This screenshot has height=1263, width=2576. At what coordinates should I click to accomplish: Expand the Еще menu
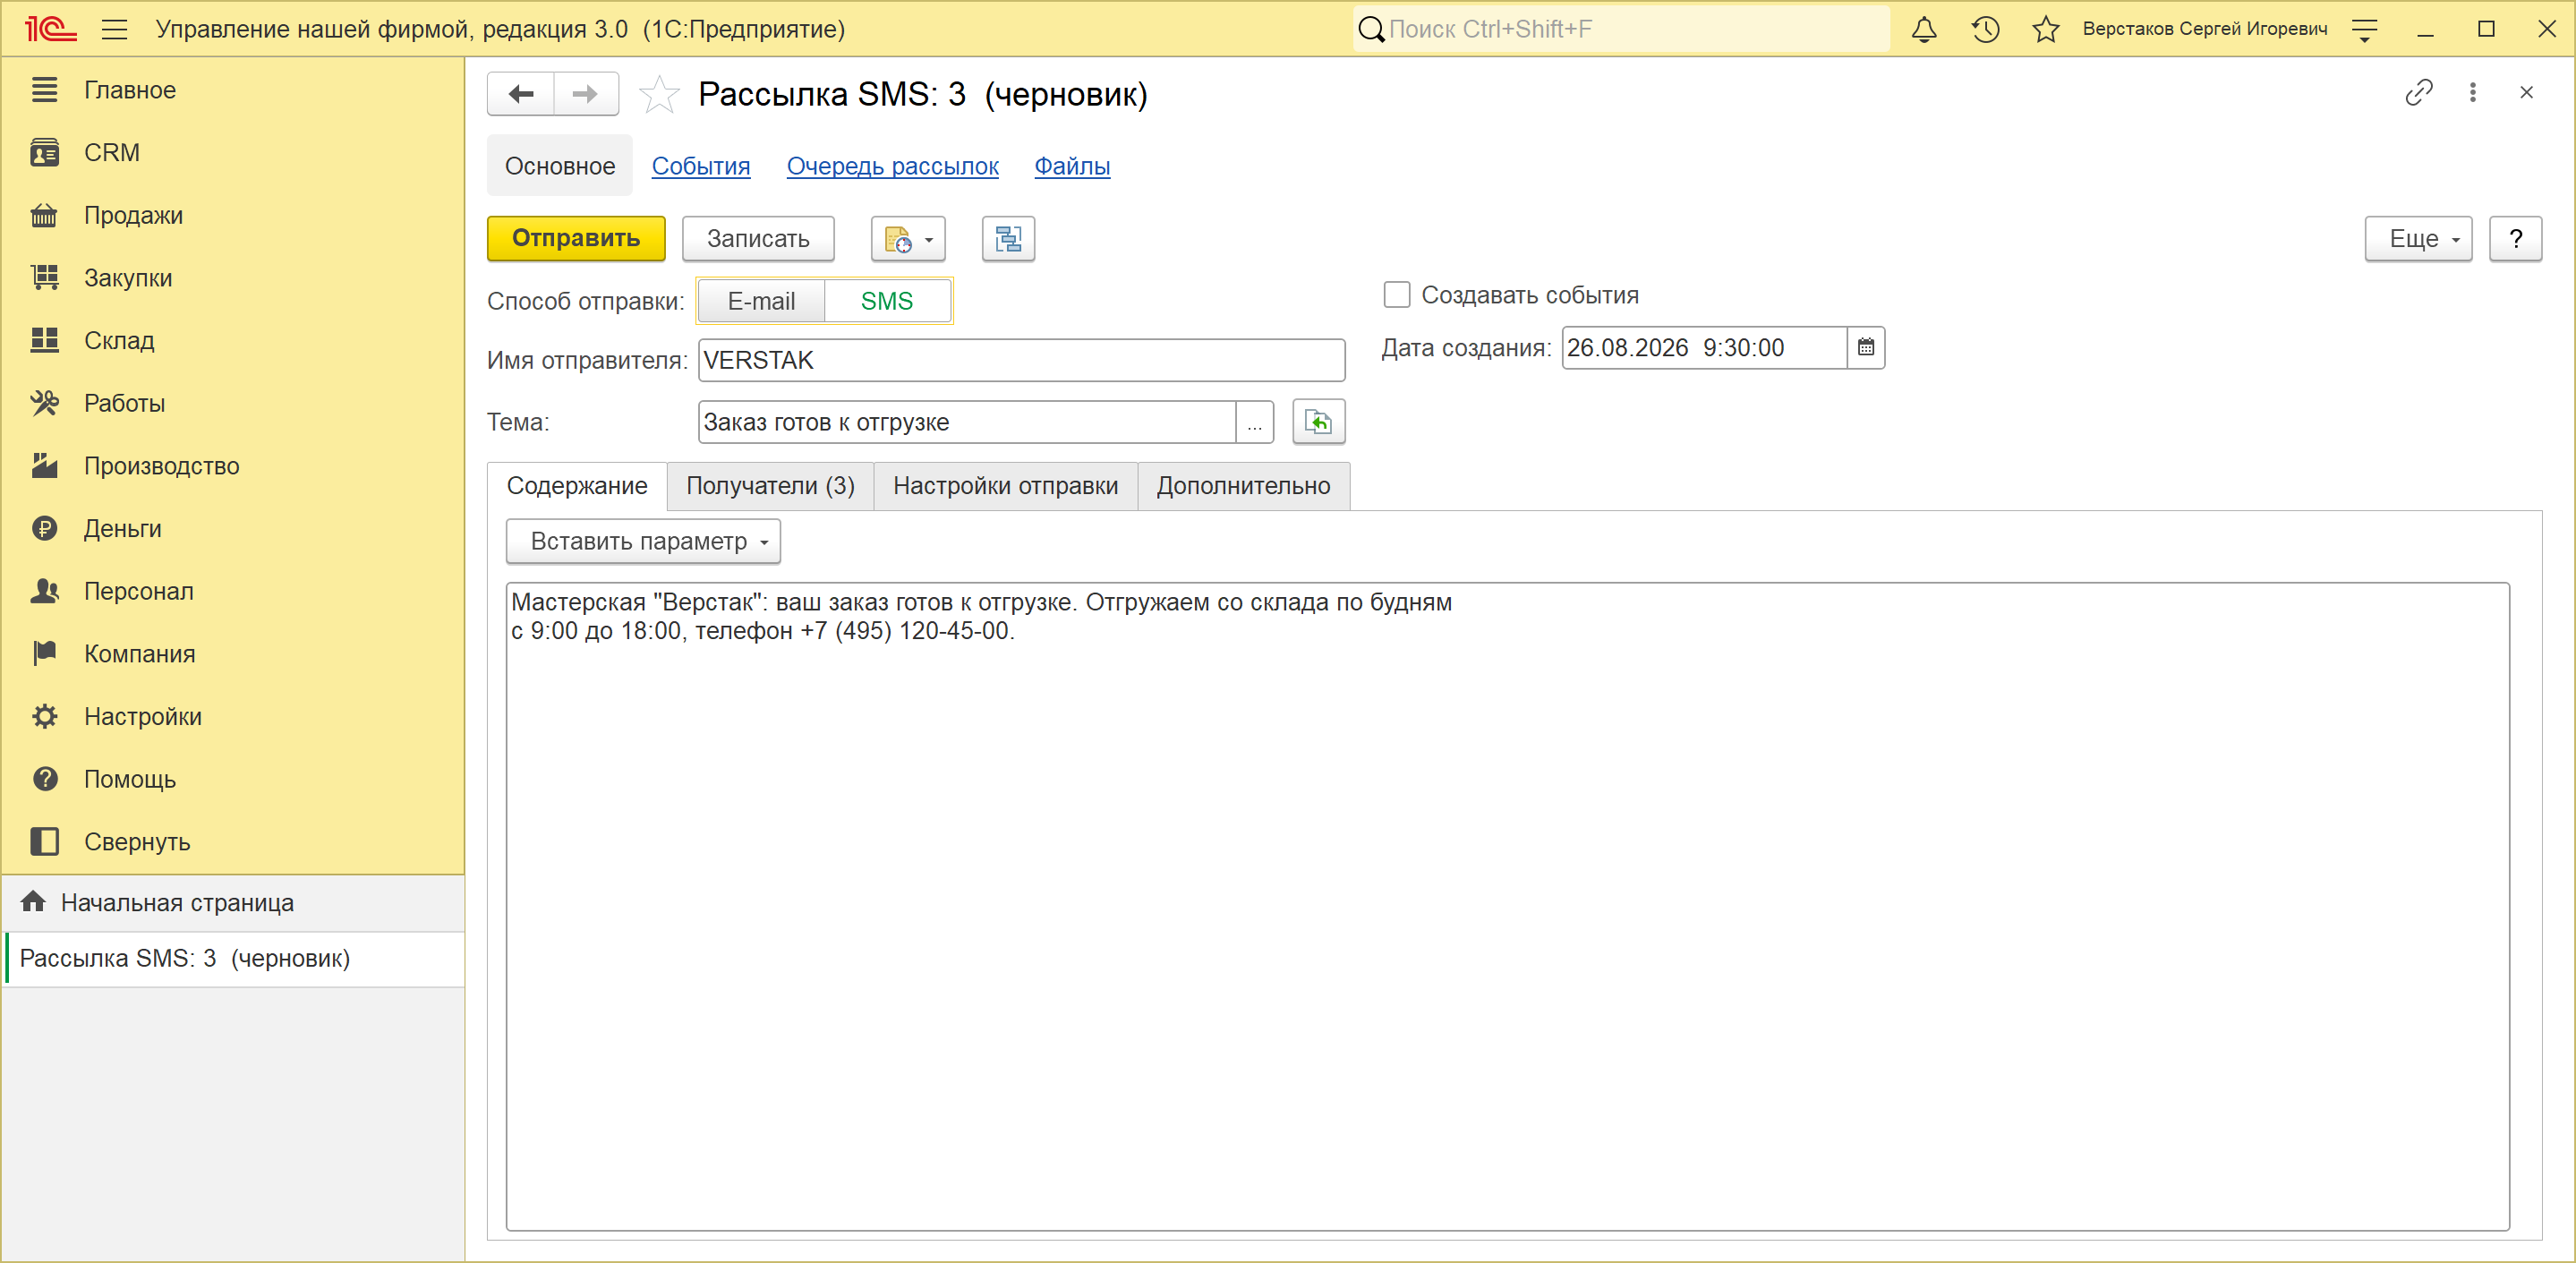pyautogui.click(x=2418, y=239)
